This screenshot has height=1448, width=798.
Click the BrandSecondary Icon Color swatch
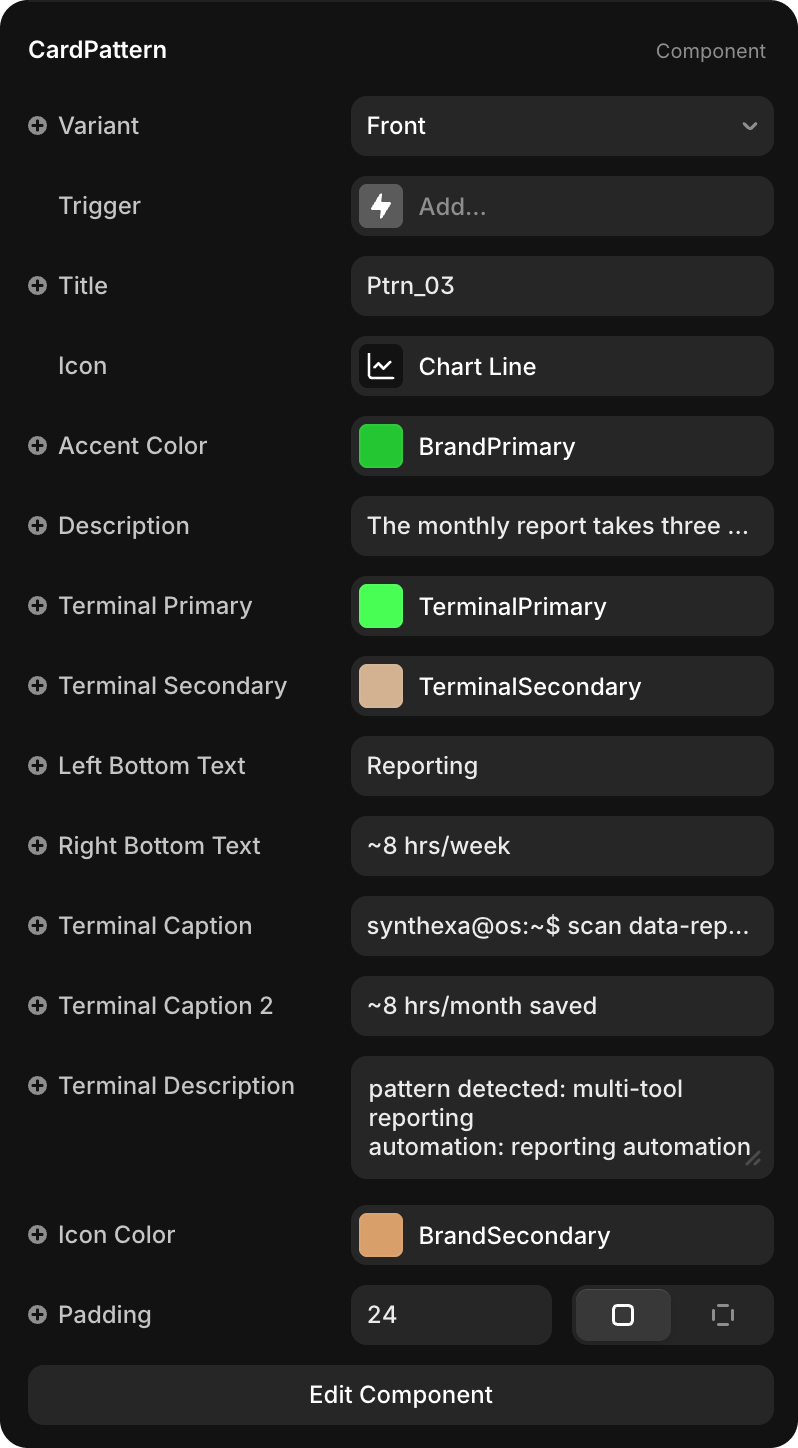pyautogui.click(x=381, y=1235)
